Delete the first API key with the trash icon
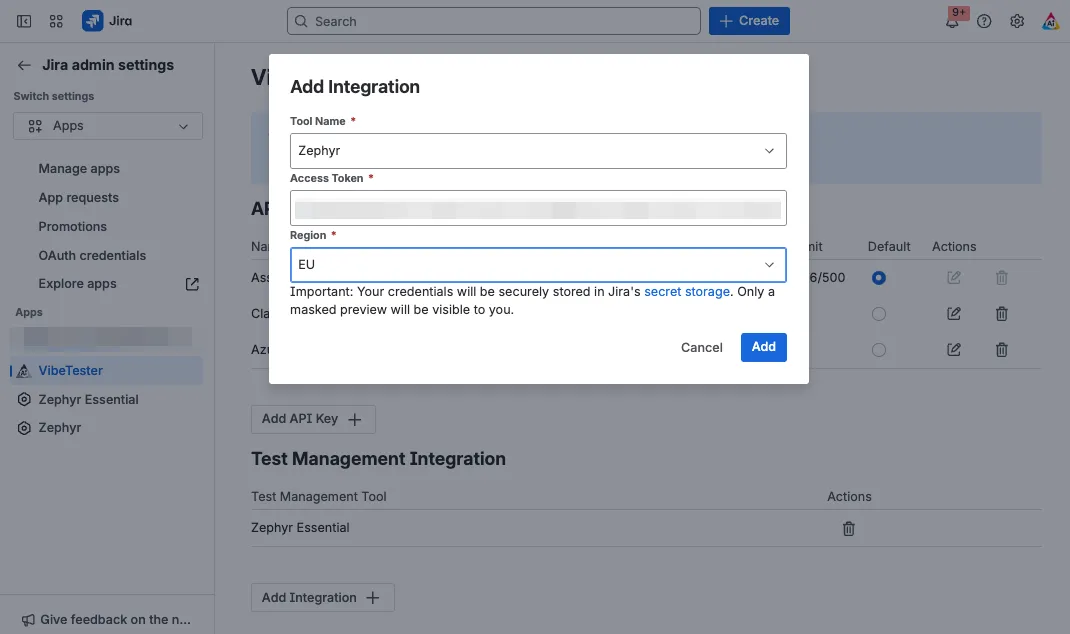Screen dimensions: 1070x634 tap(1002, 278)
